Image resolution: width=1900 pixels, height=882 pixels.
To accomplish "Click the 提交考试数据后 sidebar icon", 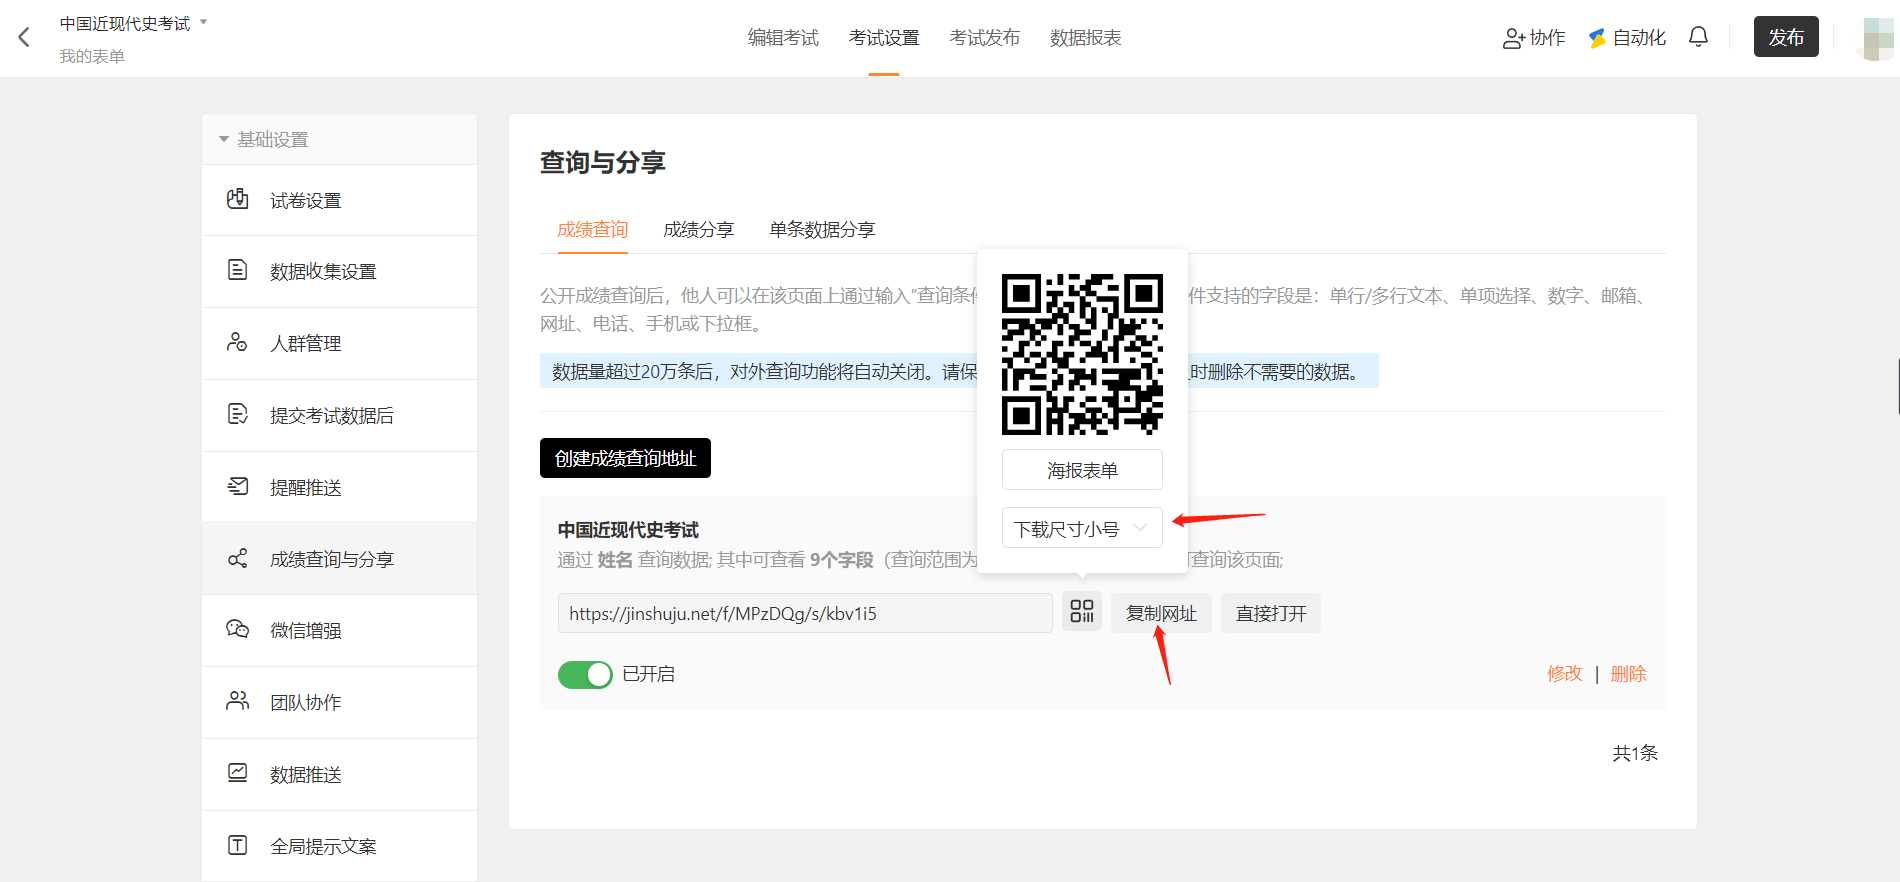I will [237, 414].
